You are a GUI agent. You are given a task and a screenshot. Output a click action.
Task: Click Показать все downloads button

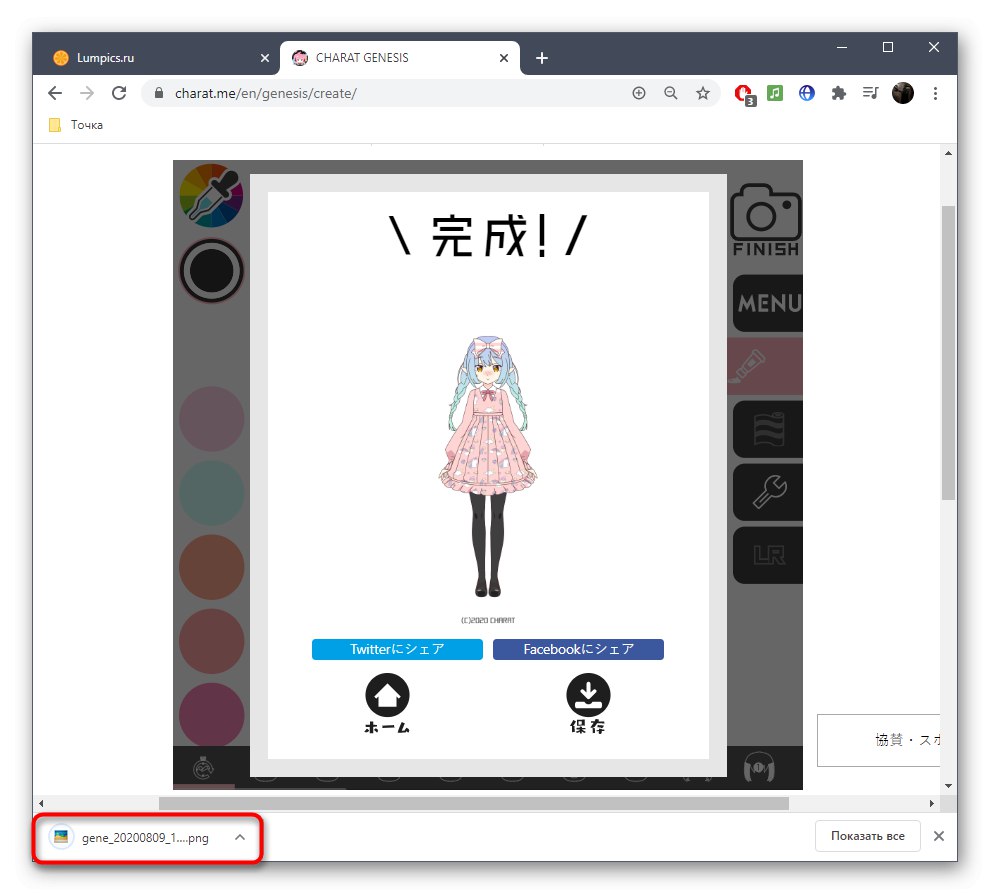(868, 836)
